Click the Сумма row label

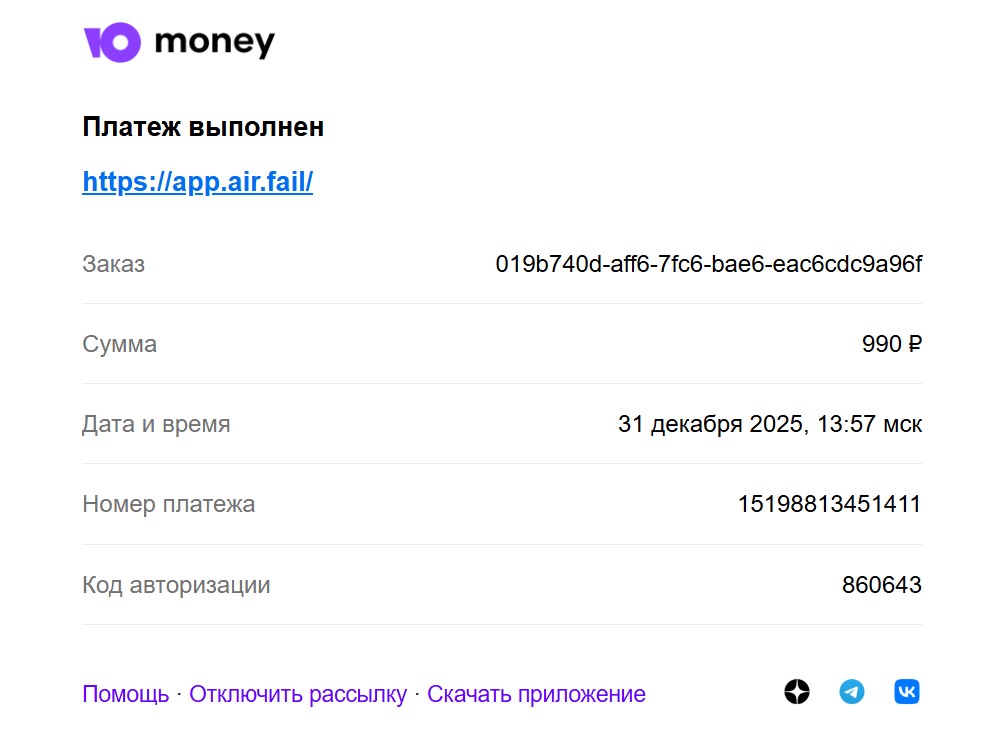click(x=119, y=344)
